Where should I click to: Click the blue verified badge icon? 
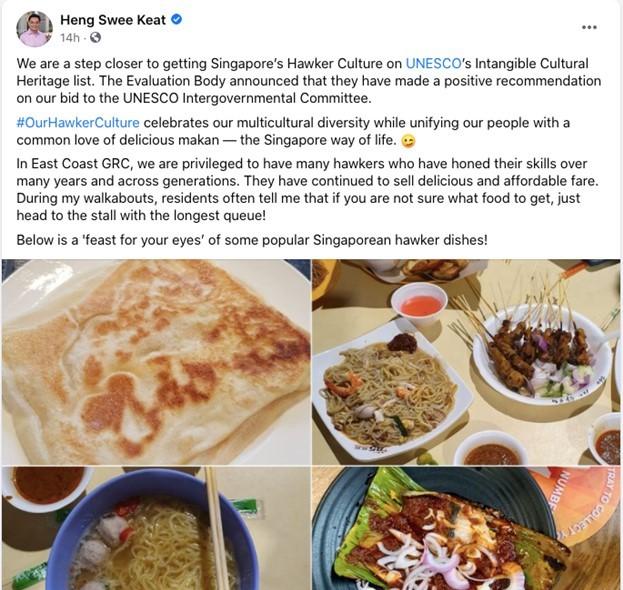pyautogui.click(x=176, y=19)
